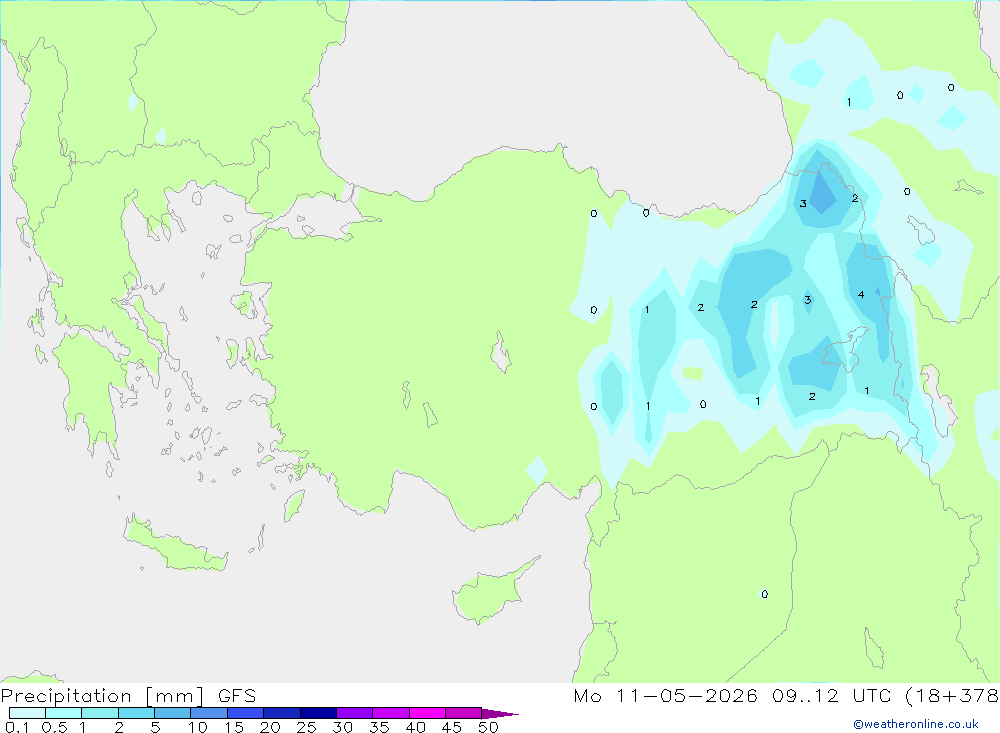Select the 0.1–0.5 mm lightest cyan legend swatch
1000x733 pixels.
point(27,713)
